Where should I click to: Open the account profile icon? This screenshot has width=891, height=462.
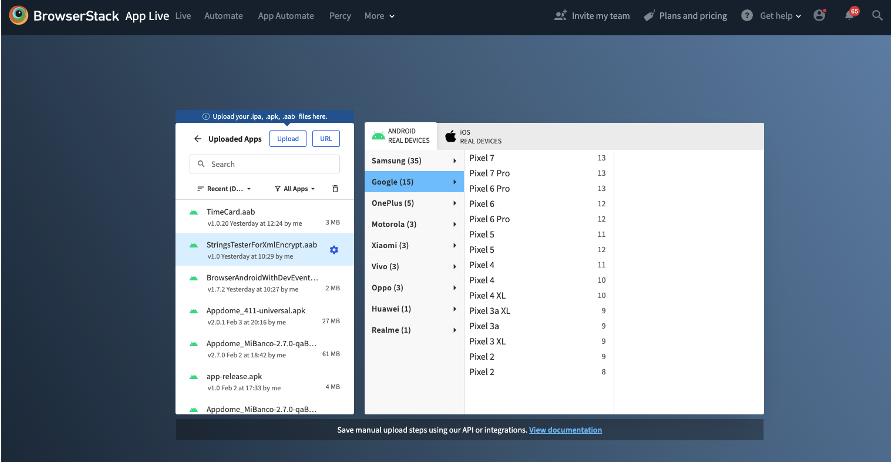click(x=820, y=16)
